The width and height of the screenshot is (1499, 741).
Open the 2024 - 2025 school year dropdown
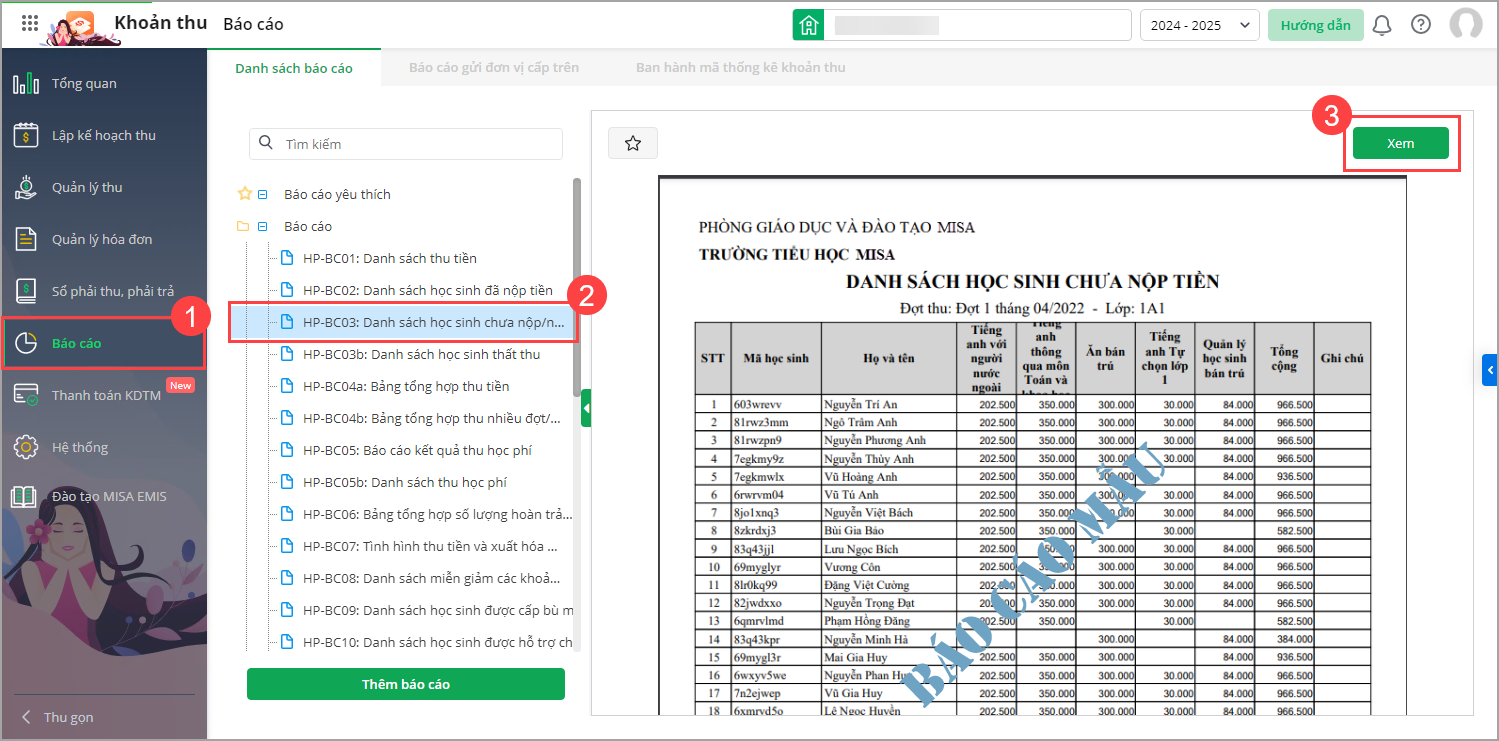click(x=1199, y=25)
